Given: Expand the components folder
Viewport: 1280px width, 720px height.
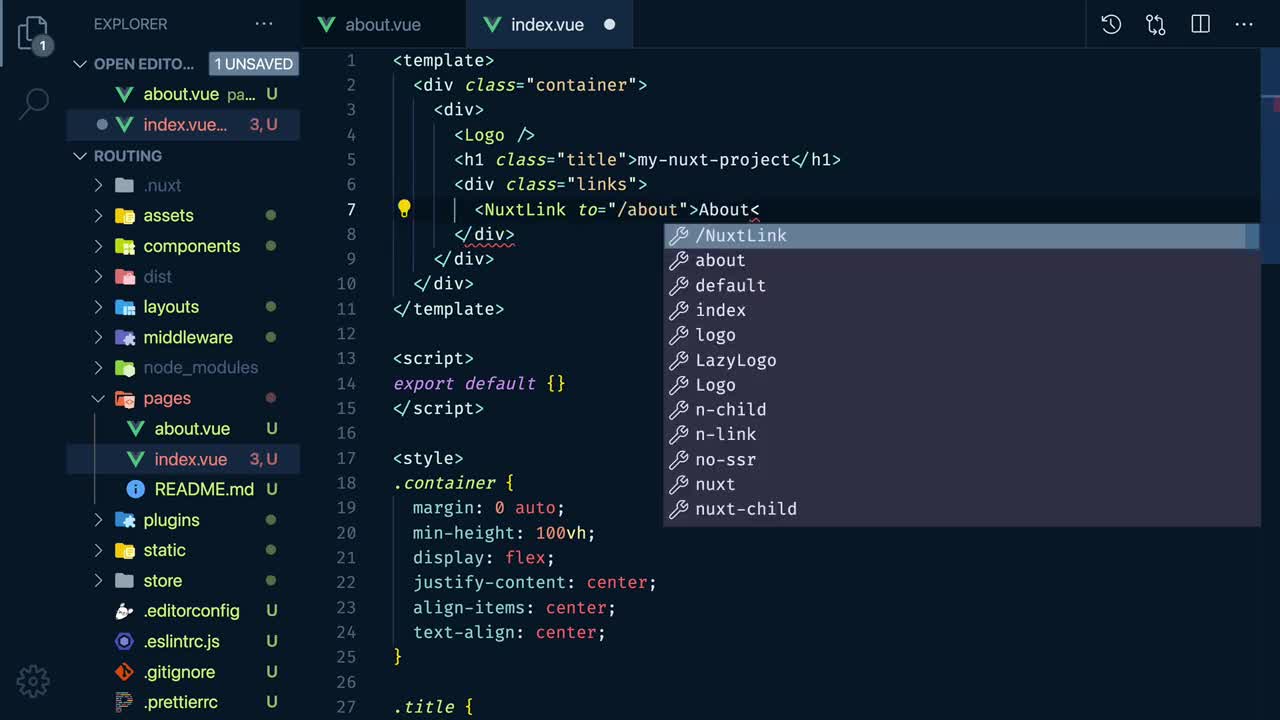Looking at the screenshot, I should pos(191,246).
